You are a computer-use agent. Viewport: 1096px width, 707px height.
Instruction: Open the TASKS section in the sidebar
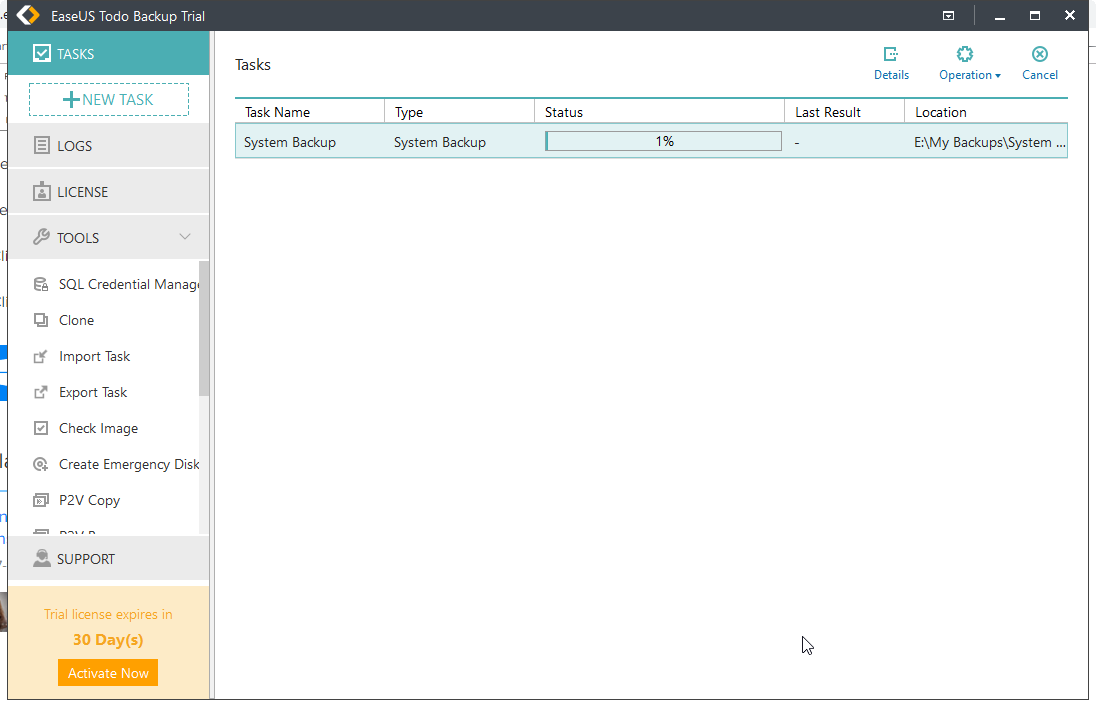tap(108, 53)
